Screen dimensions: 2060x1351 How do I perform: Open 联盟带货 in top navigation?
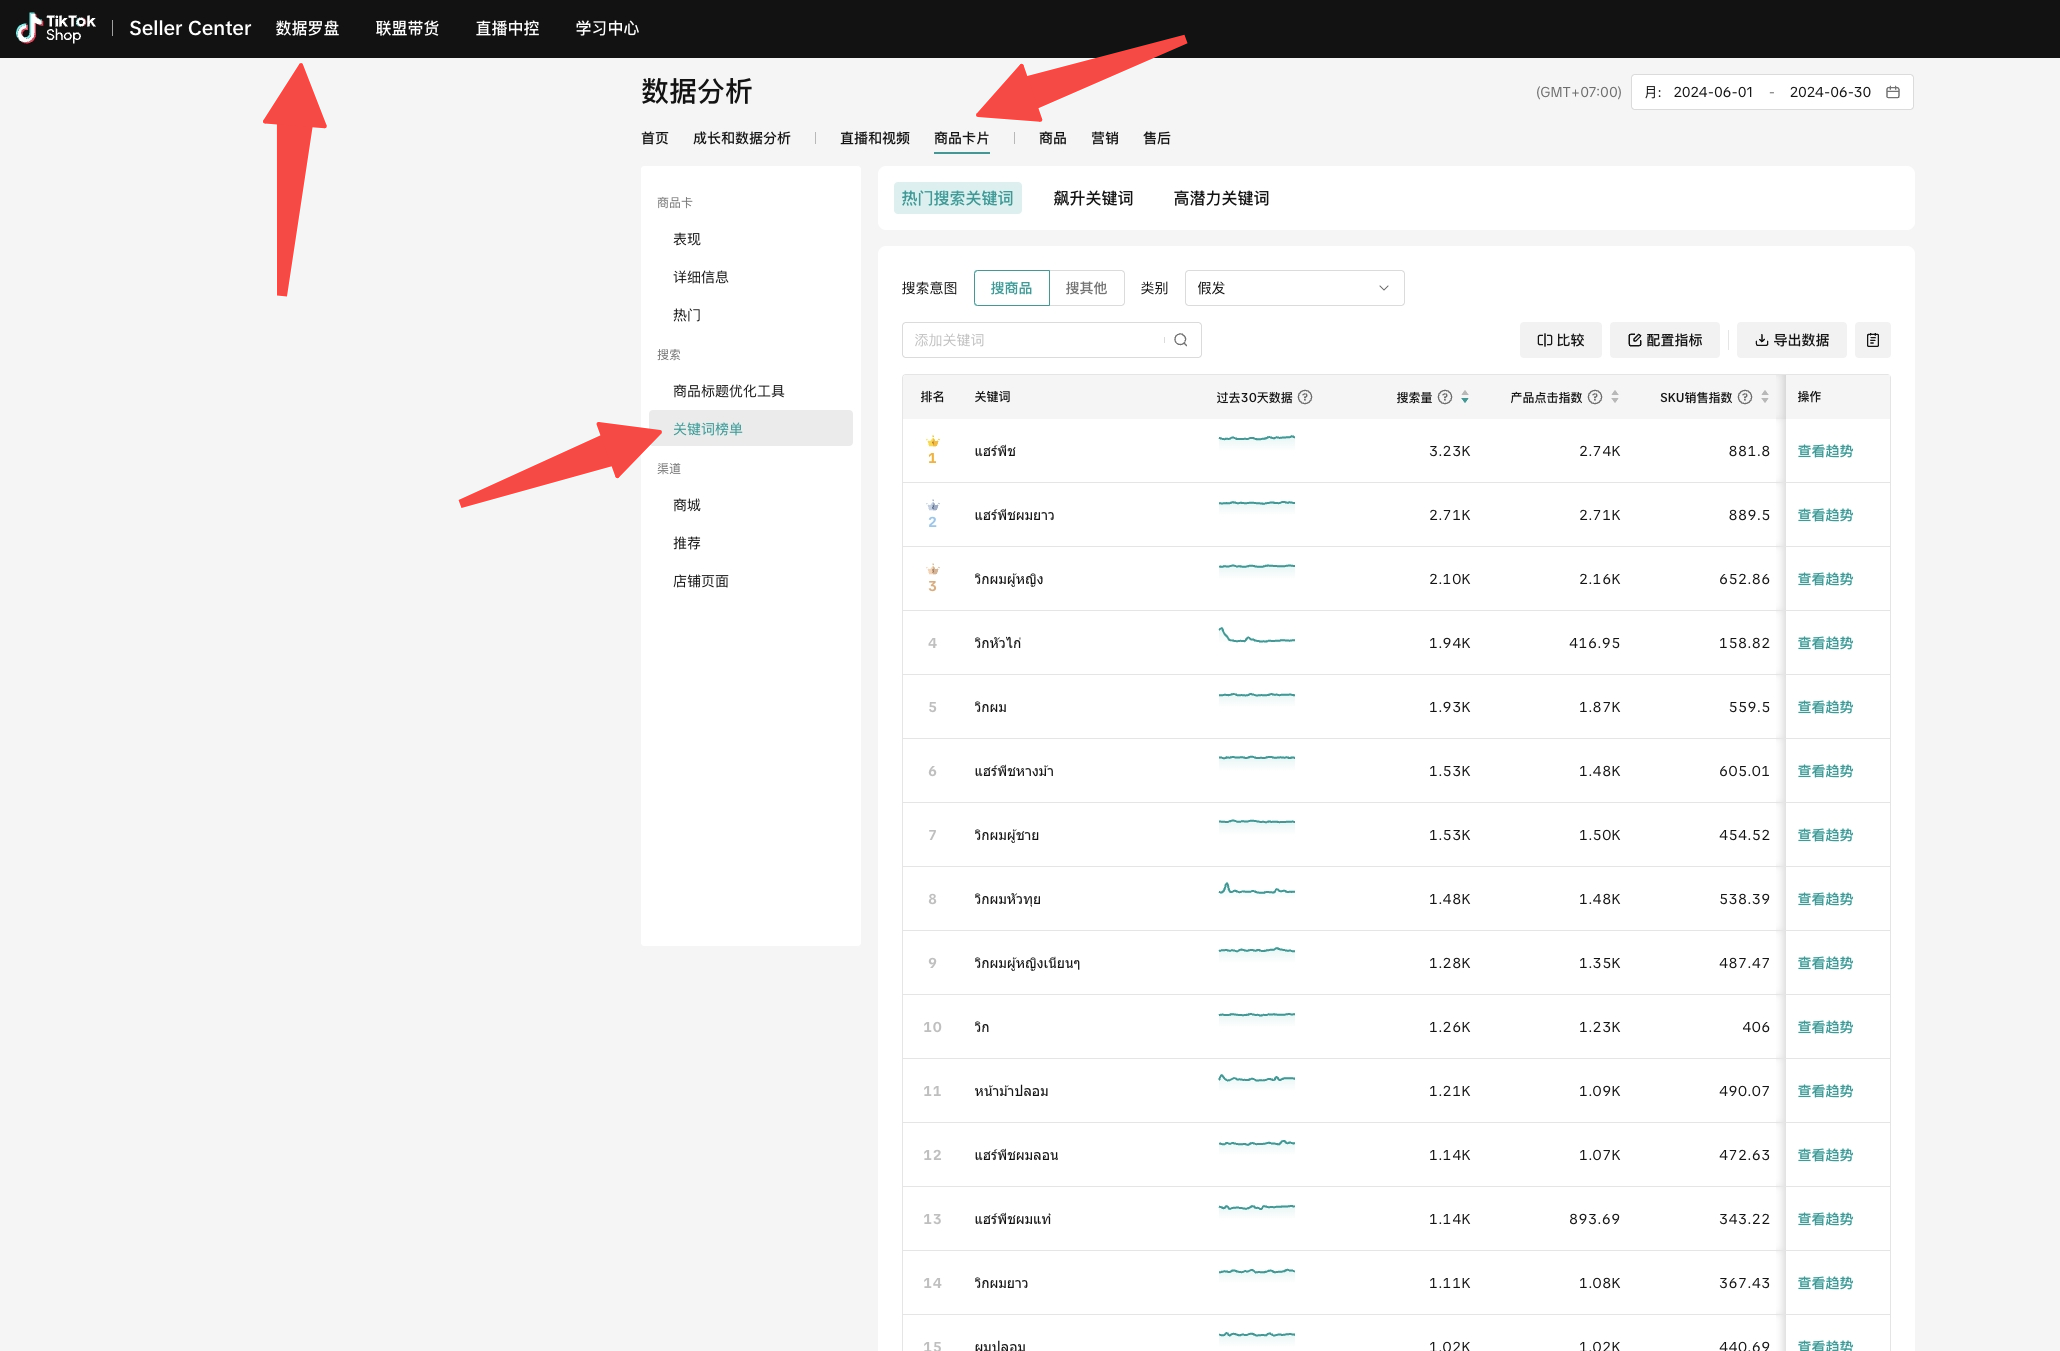coord(407,28)
